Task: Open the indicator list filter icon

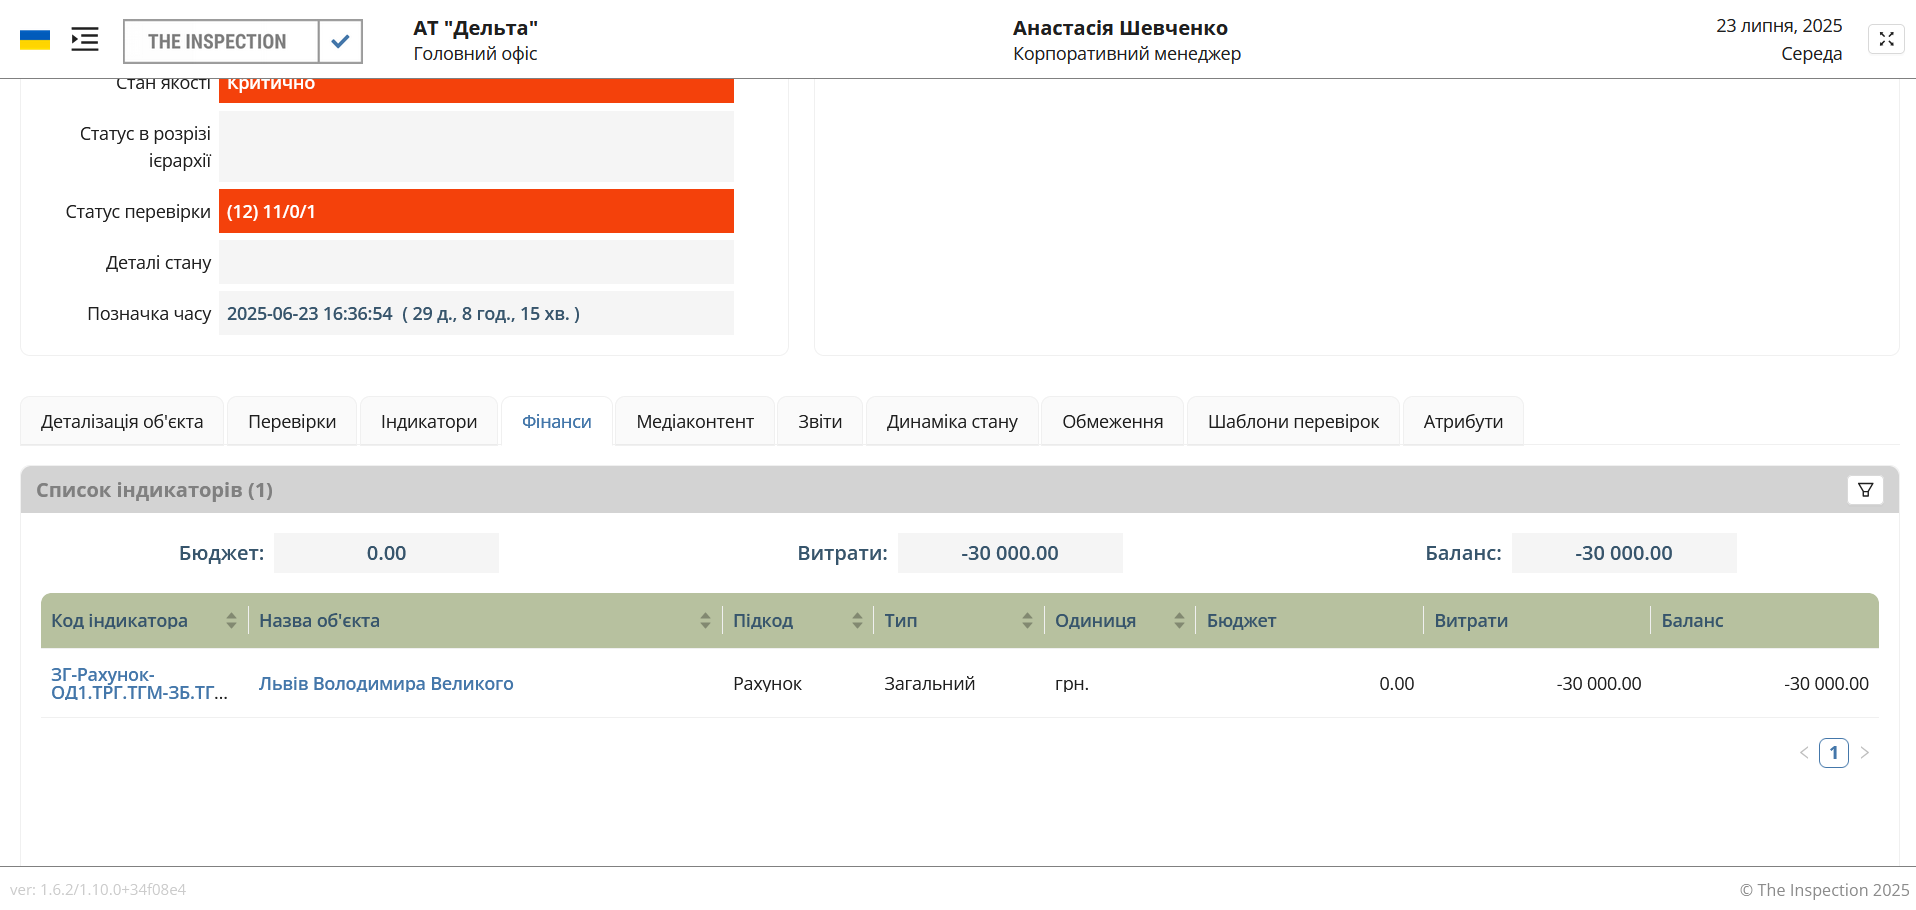Action: 1865,490
